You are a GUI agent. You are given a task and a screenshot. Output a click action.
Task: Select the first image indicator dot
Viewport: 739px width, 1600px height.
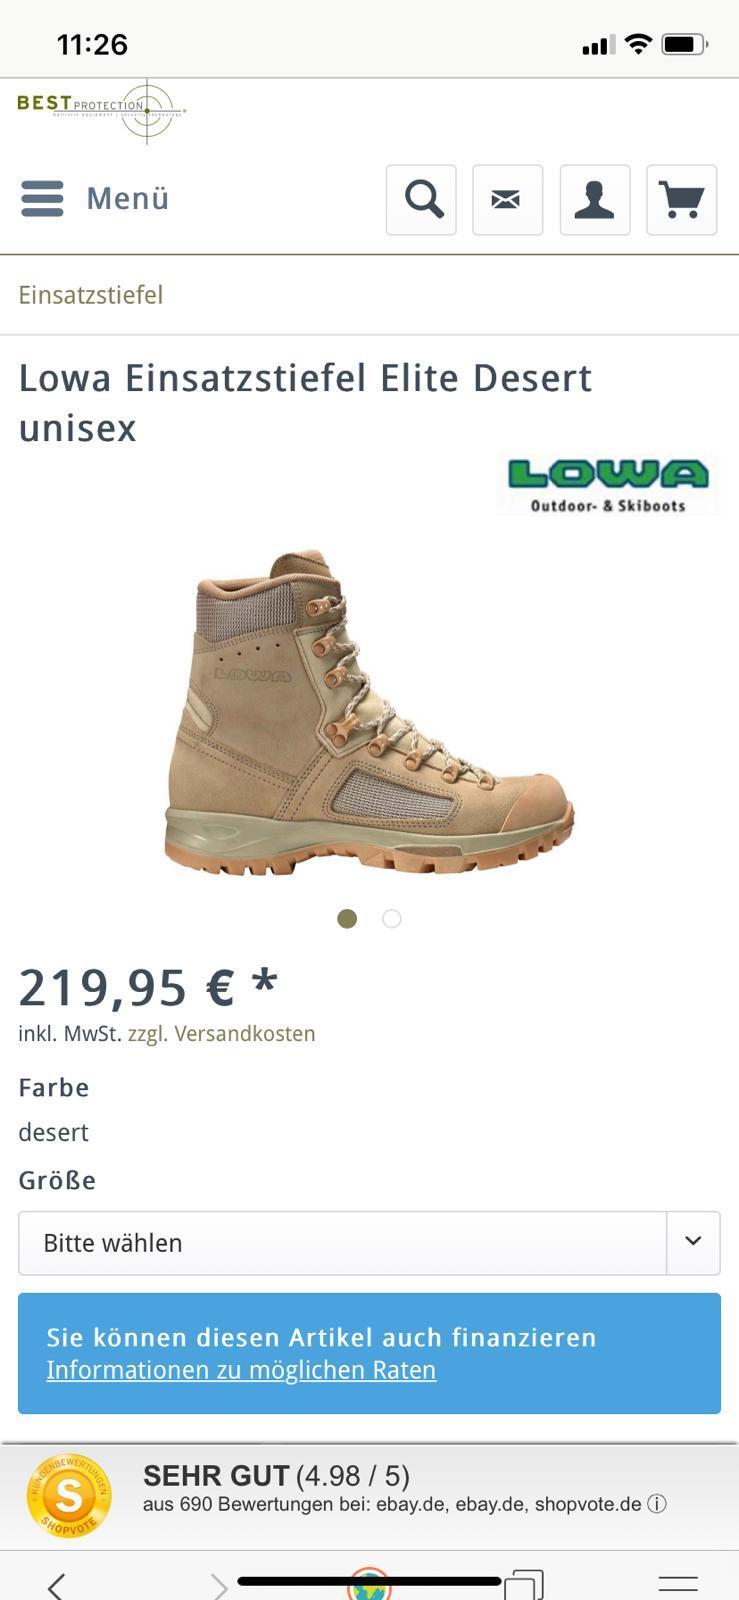[x=347, y=918]
